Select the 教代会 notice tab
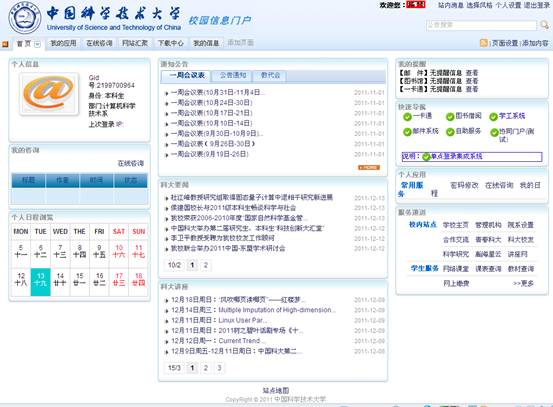This screenshot has width=553, height=407. 270,75
